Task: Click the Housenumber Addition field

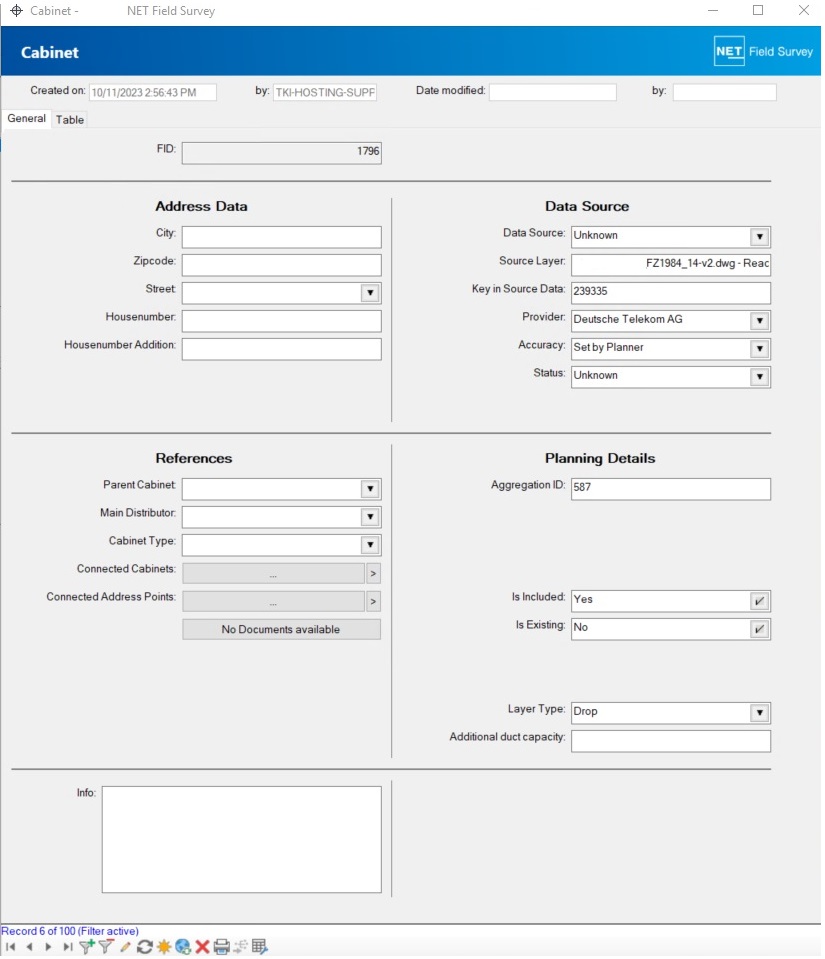Action: (281, 349)
